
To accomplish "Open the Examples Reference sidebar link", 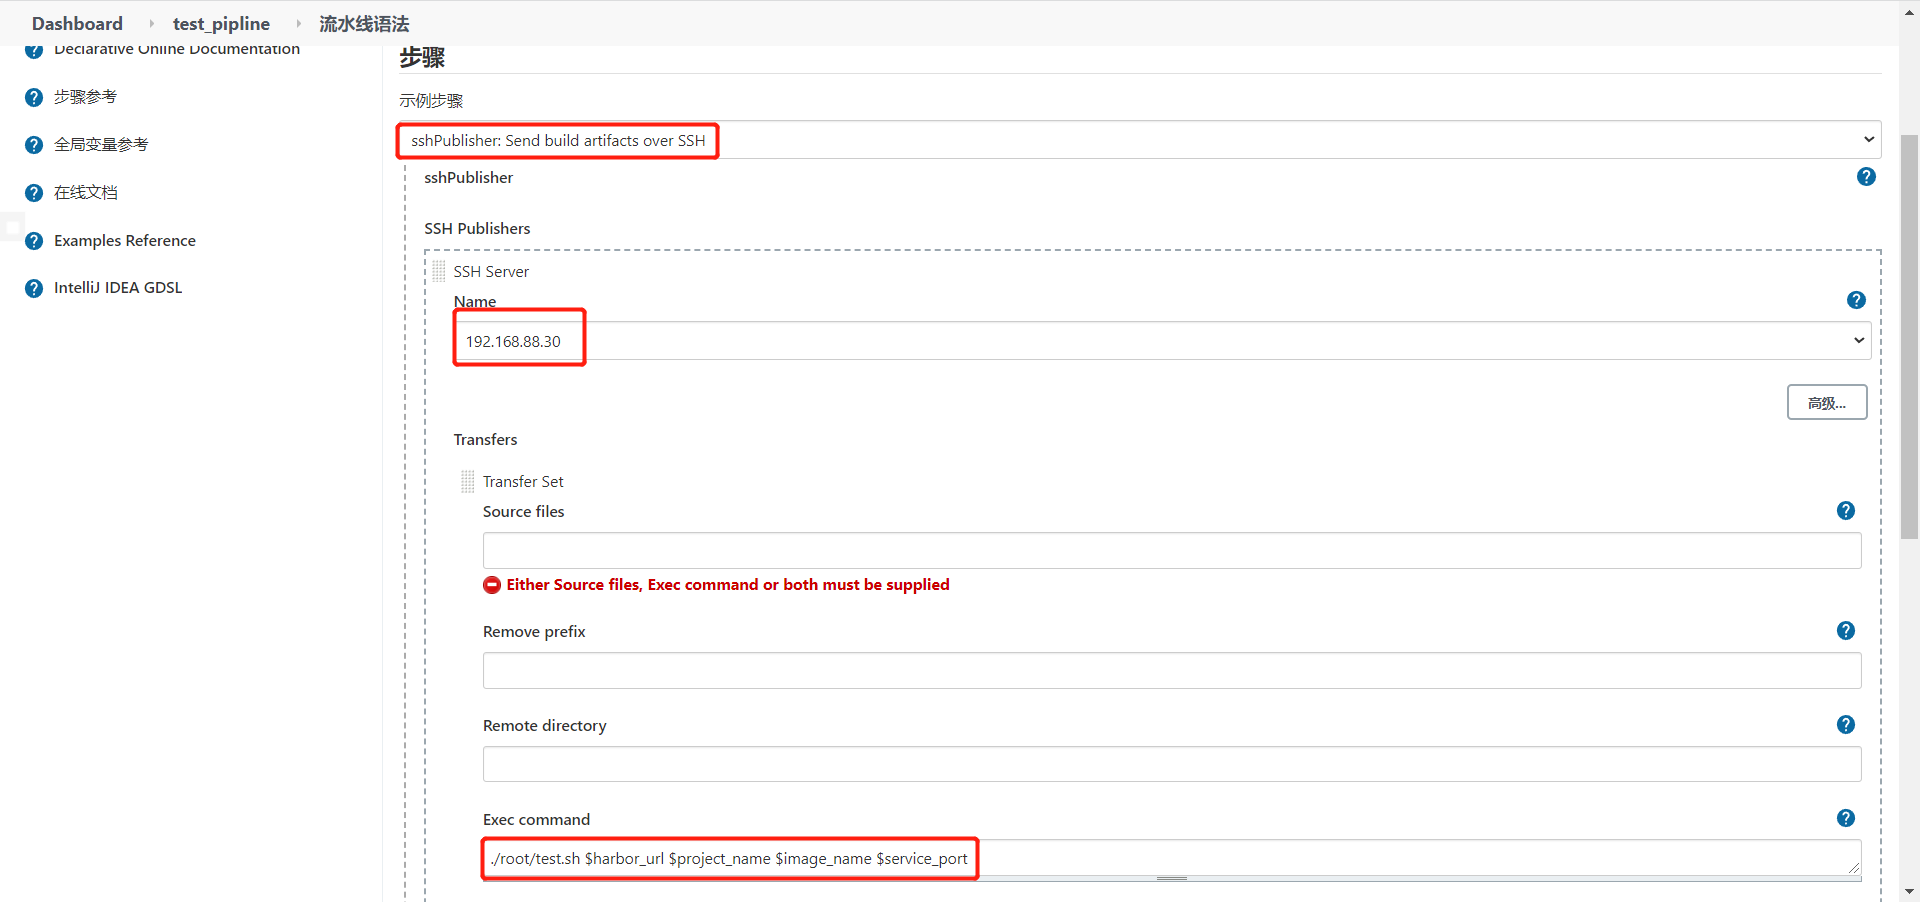I will [125, 241].
